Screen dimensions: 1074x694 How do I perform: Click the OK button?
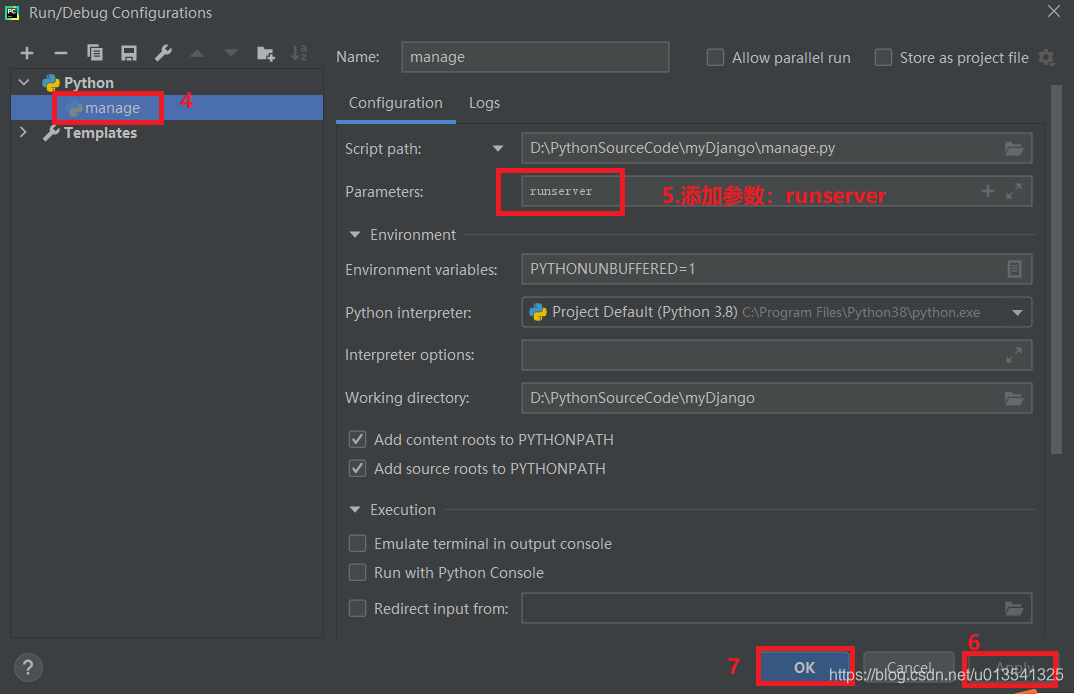click(804, 667)
